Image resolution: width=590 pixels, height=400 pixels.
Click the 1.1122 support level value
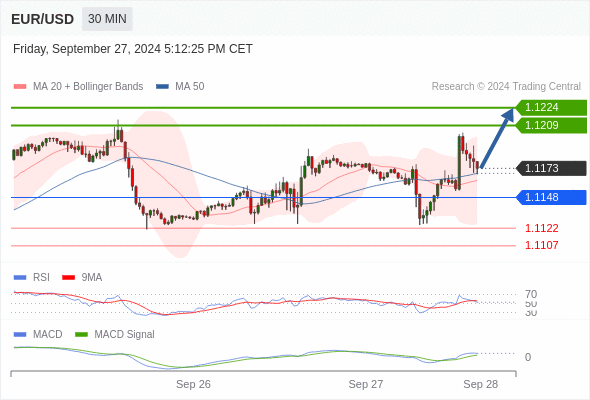(x=541, y=228)
